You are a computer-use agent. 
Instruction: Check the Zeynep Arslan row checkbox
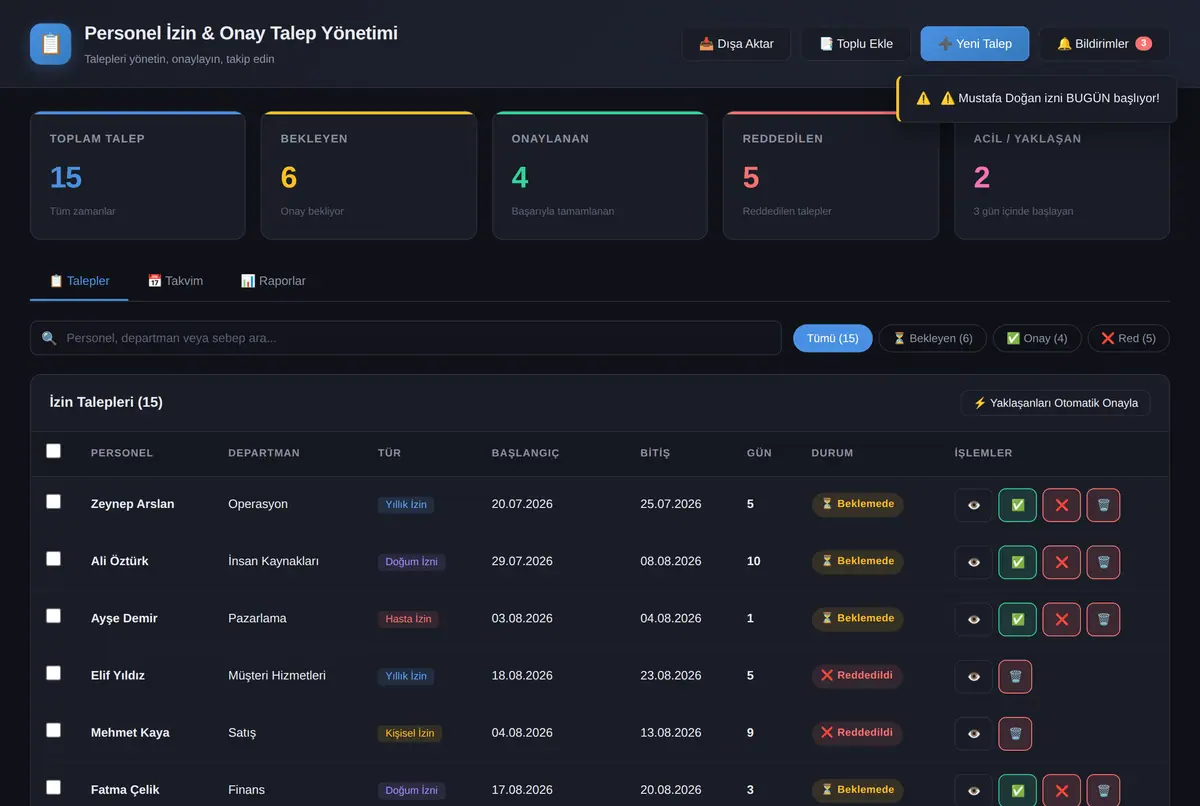click(53, 502)
